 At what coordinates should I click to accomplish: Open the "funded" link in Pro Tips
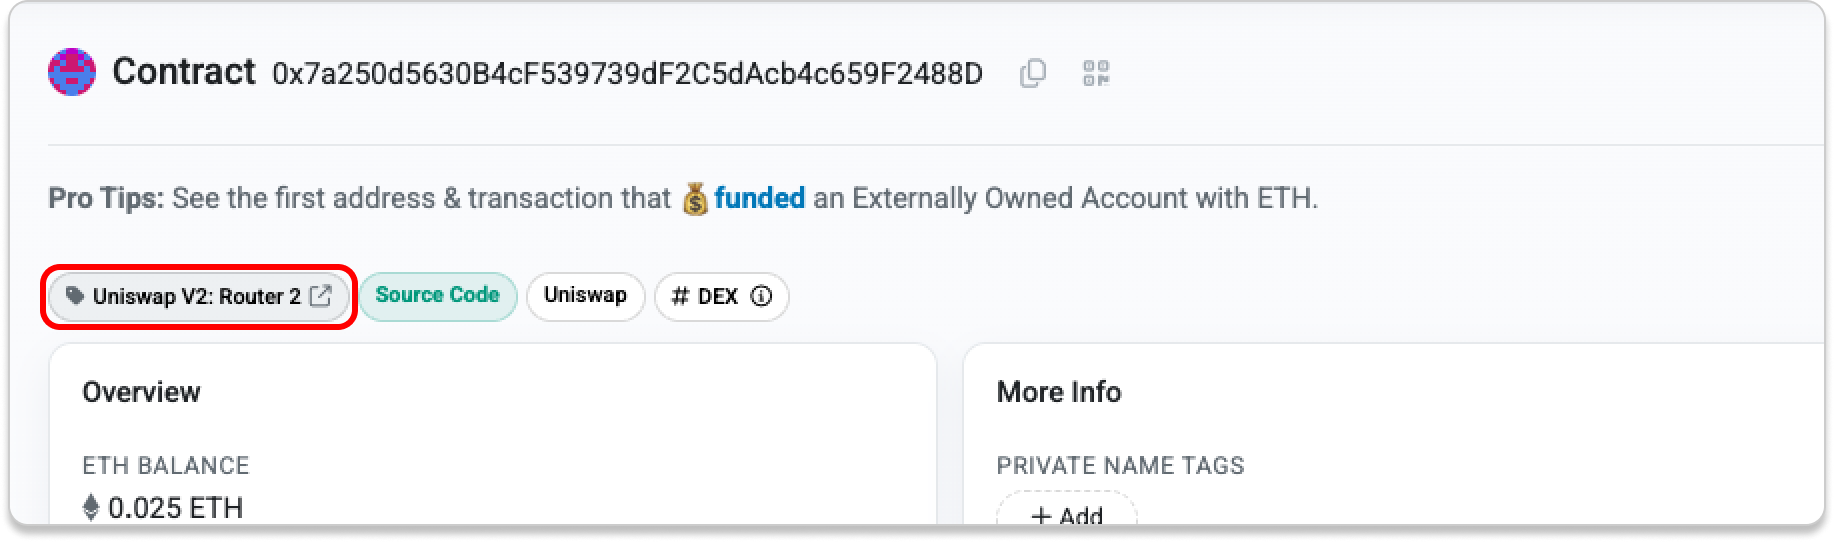tap(759, 198)
